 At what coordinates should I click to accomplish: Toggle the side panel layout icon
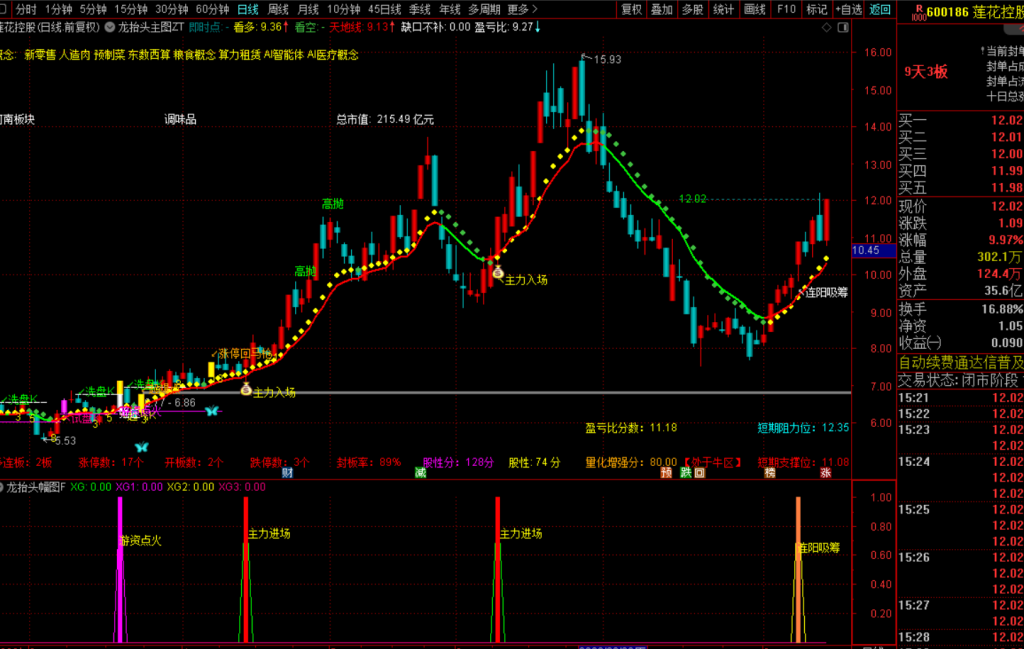tap(843, 27)
